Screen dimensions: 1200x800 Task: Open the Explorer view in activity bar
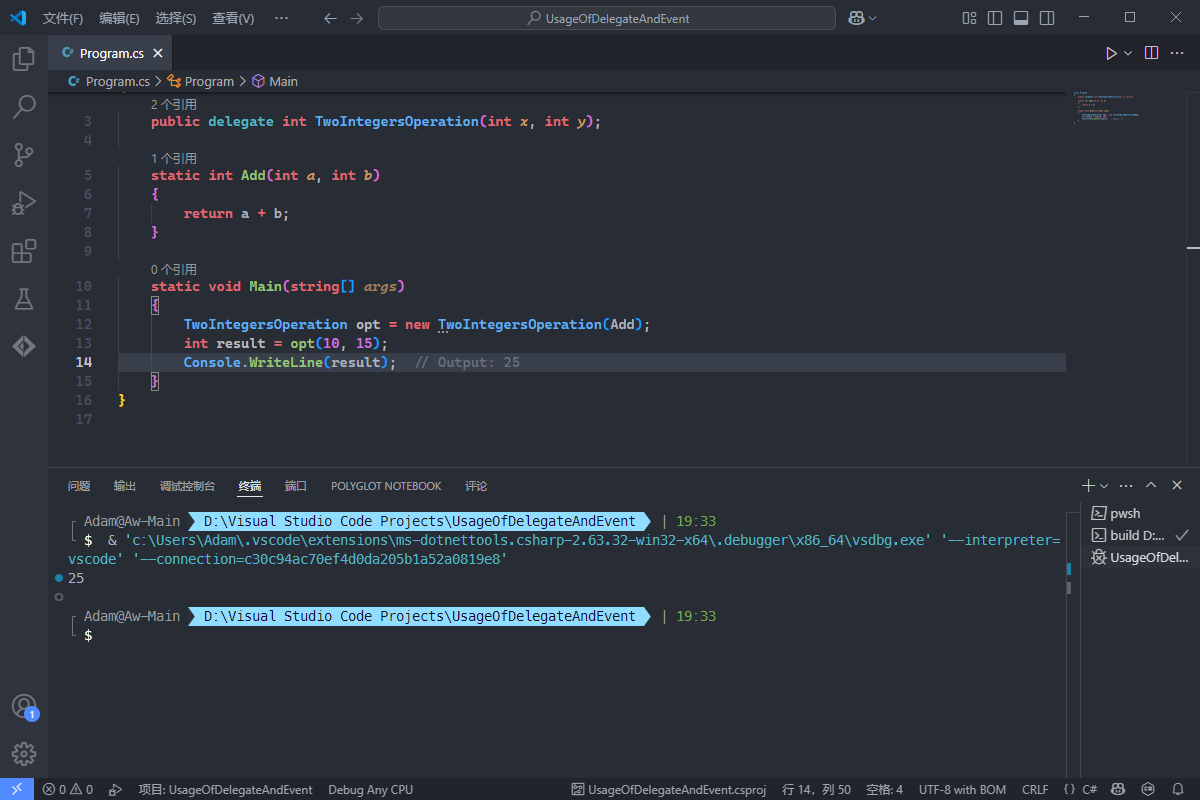pos(24,59)
